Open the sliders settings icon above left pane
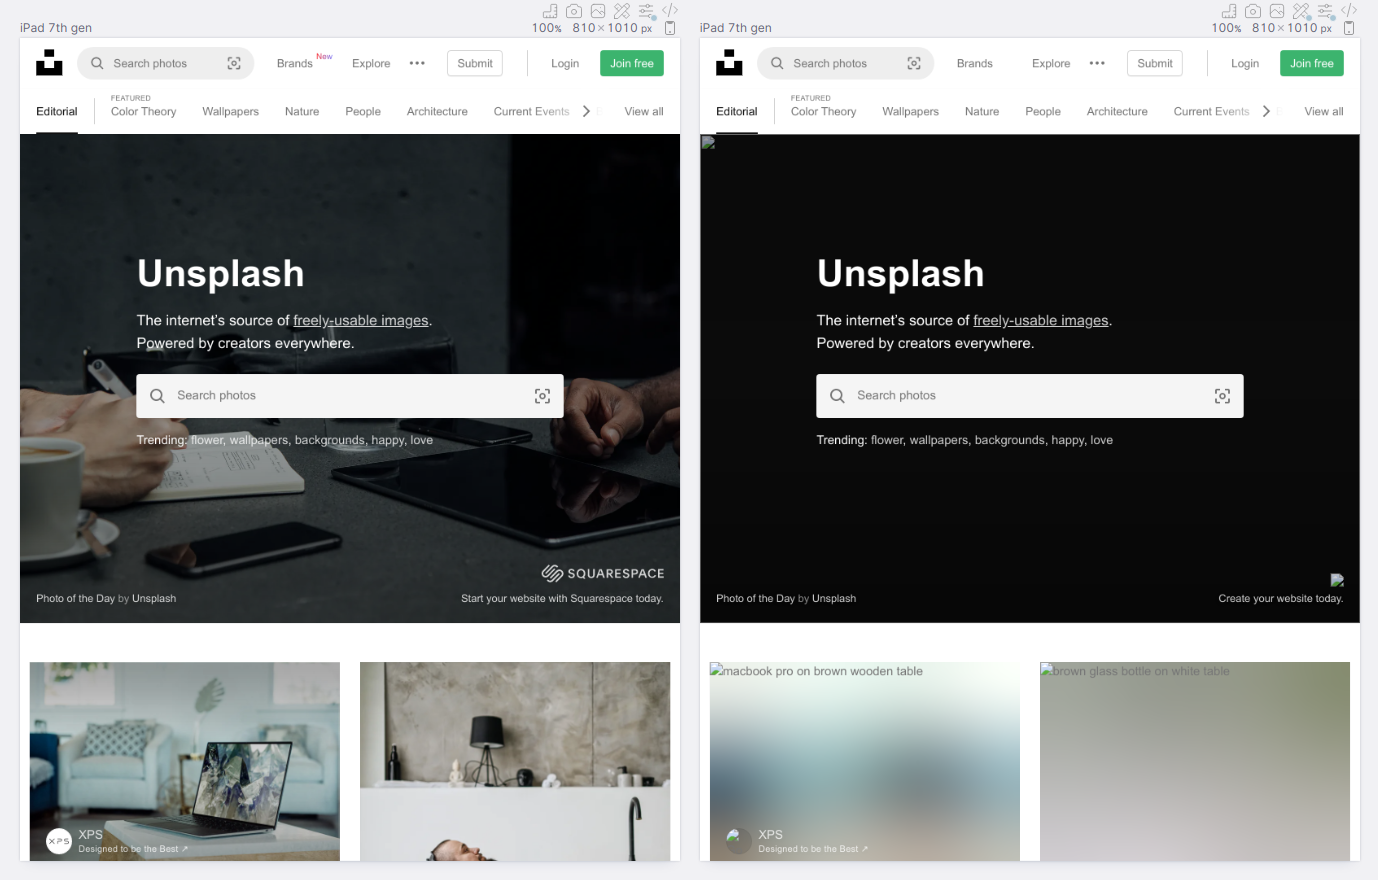Screen dimensions: 1378x880 (647, 11)
